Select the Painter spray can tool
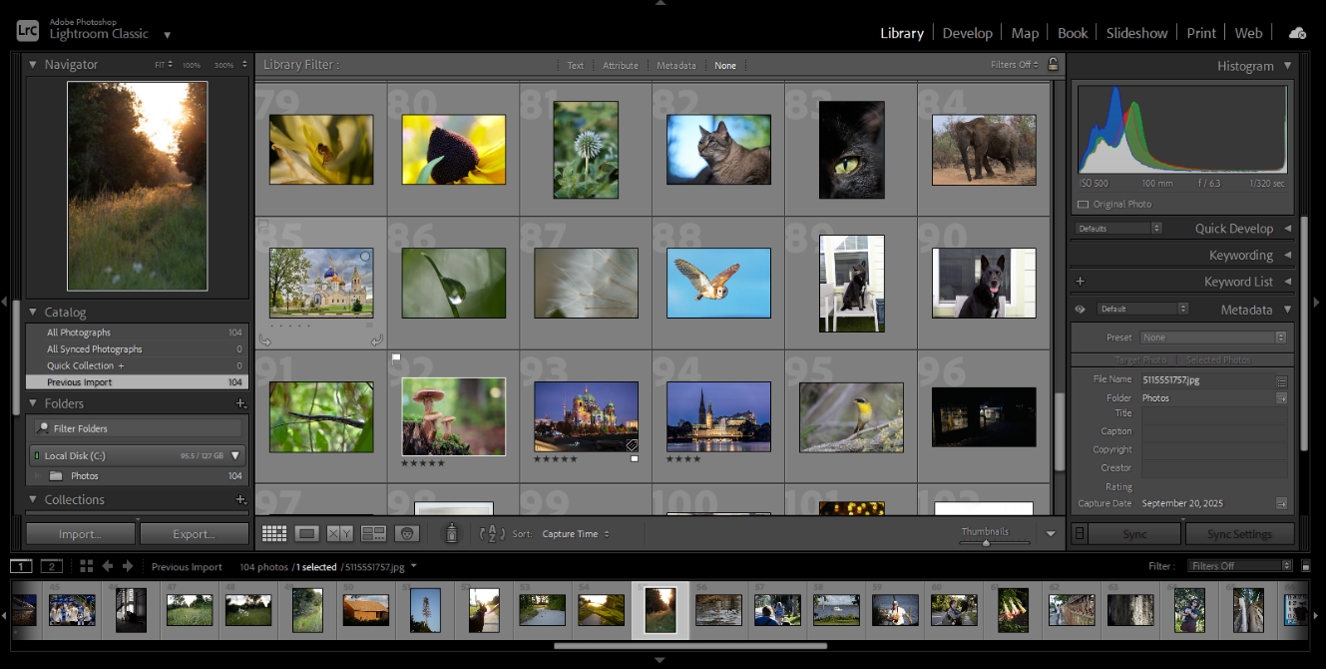This screenshot has width=1326, height=669. (x=451, y=534)
